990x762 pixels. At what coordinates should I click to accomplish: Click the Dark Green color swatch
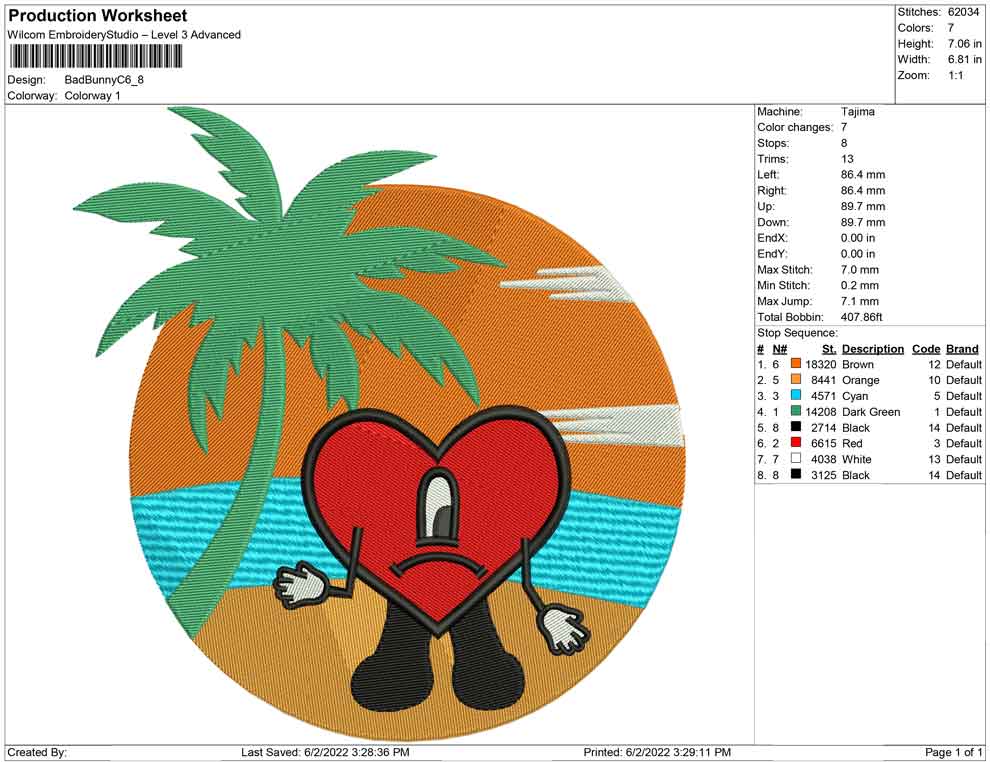(x=796, y=411)
